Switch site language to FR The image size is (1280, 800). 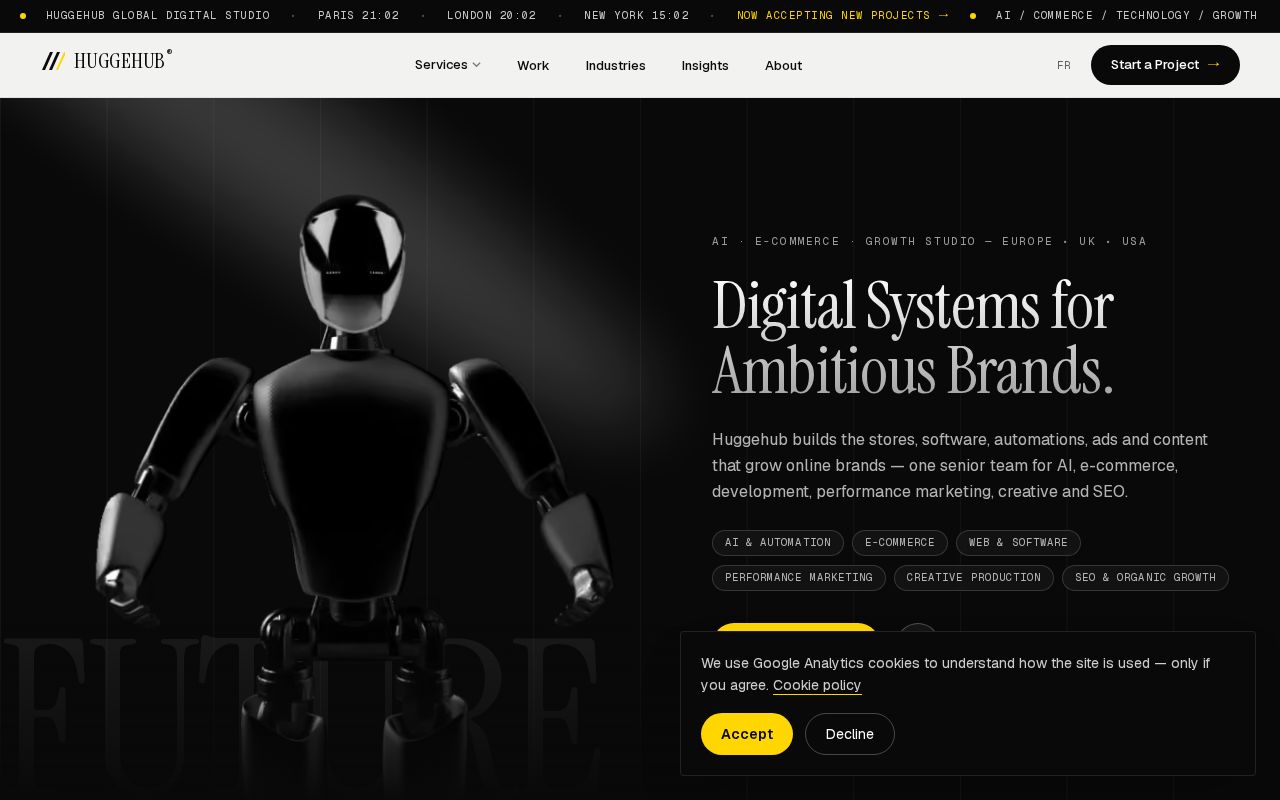1064,65
